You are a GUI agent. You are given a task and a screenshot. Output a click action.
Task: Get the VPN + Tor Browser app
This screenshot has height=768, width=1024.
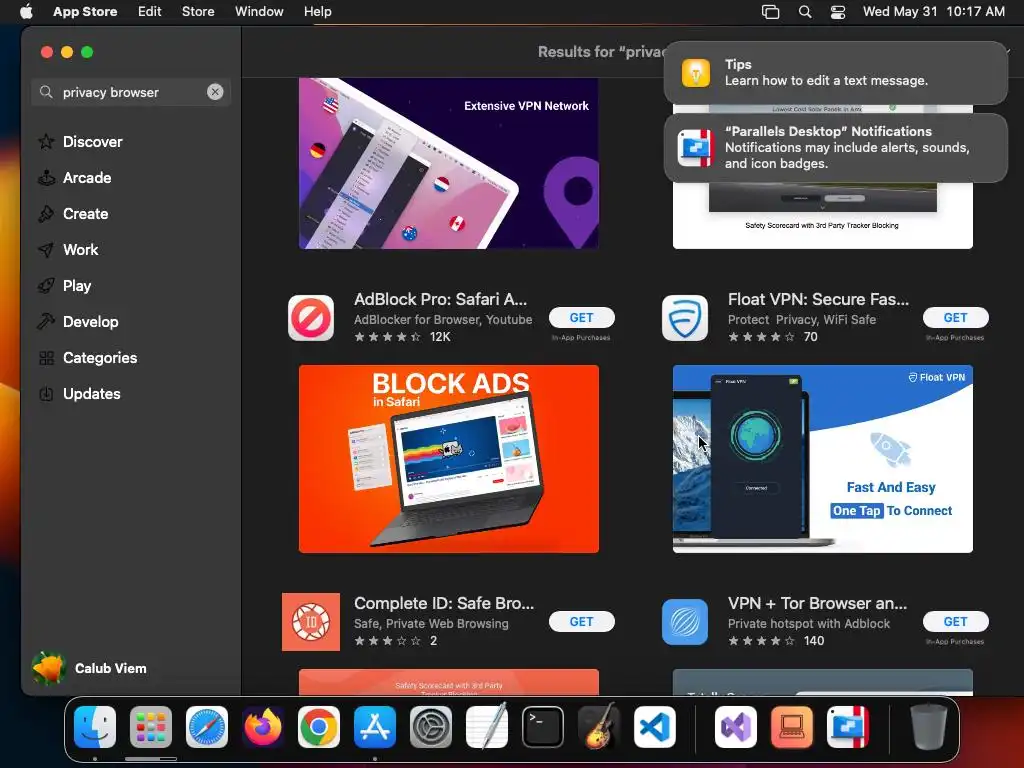[955, 622]
